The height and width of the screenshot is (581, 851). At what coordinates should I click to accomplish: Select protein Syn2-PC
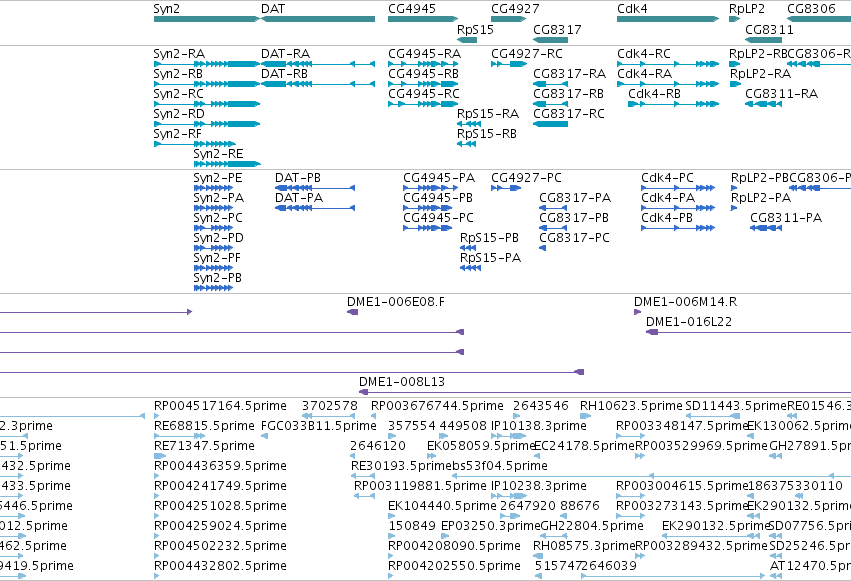[x=213, y=228]
